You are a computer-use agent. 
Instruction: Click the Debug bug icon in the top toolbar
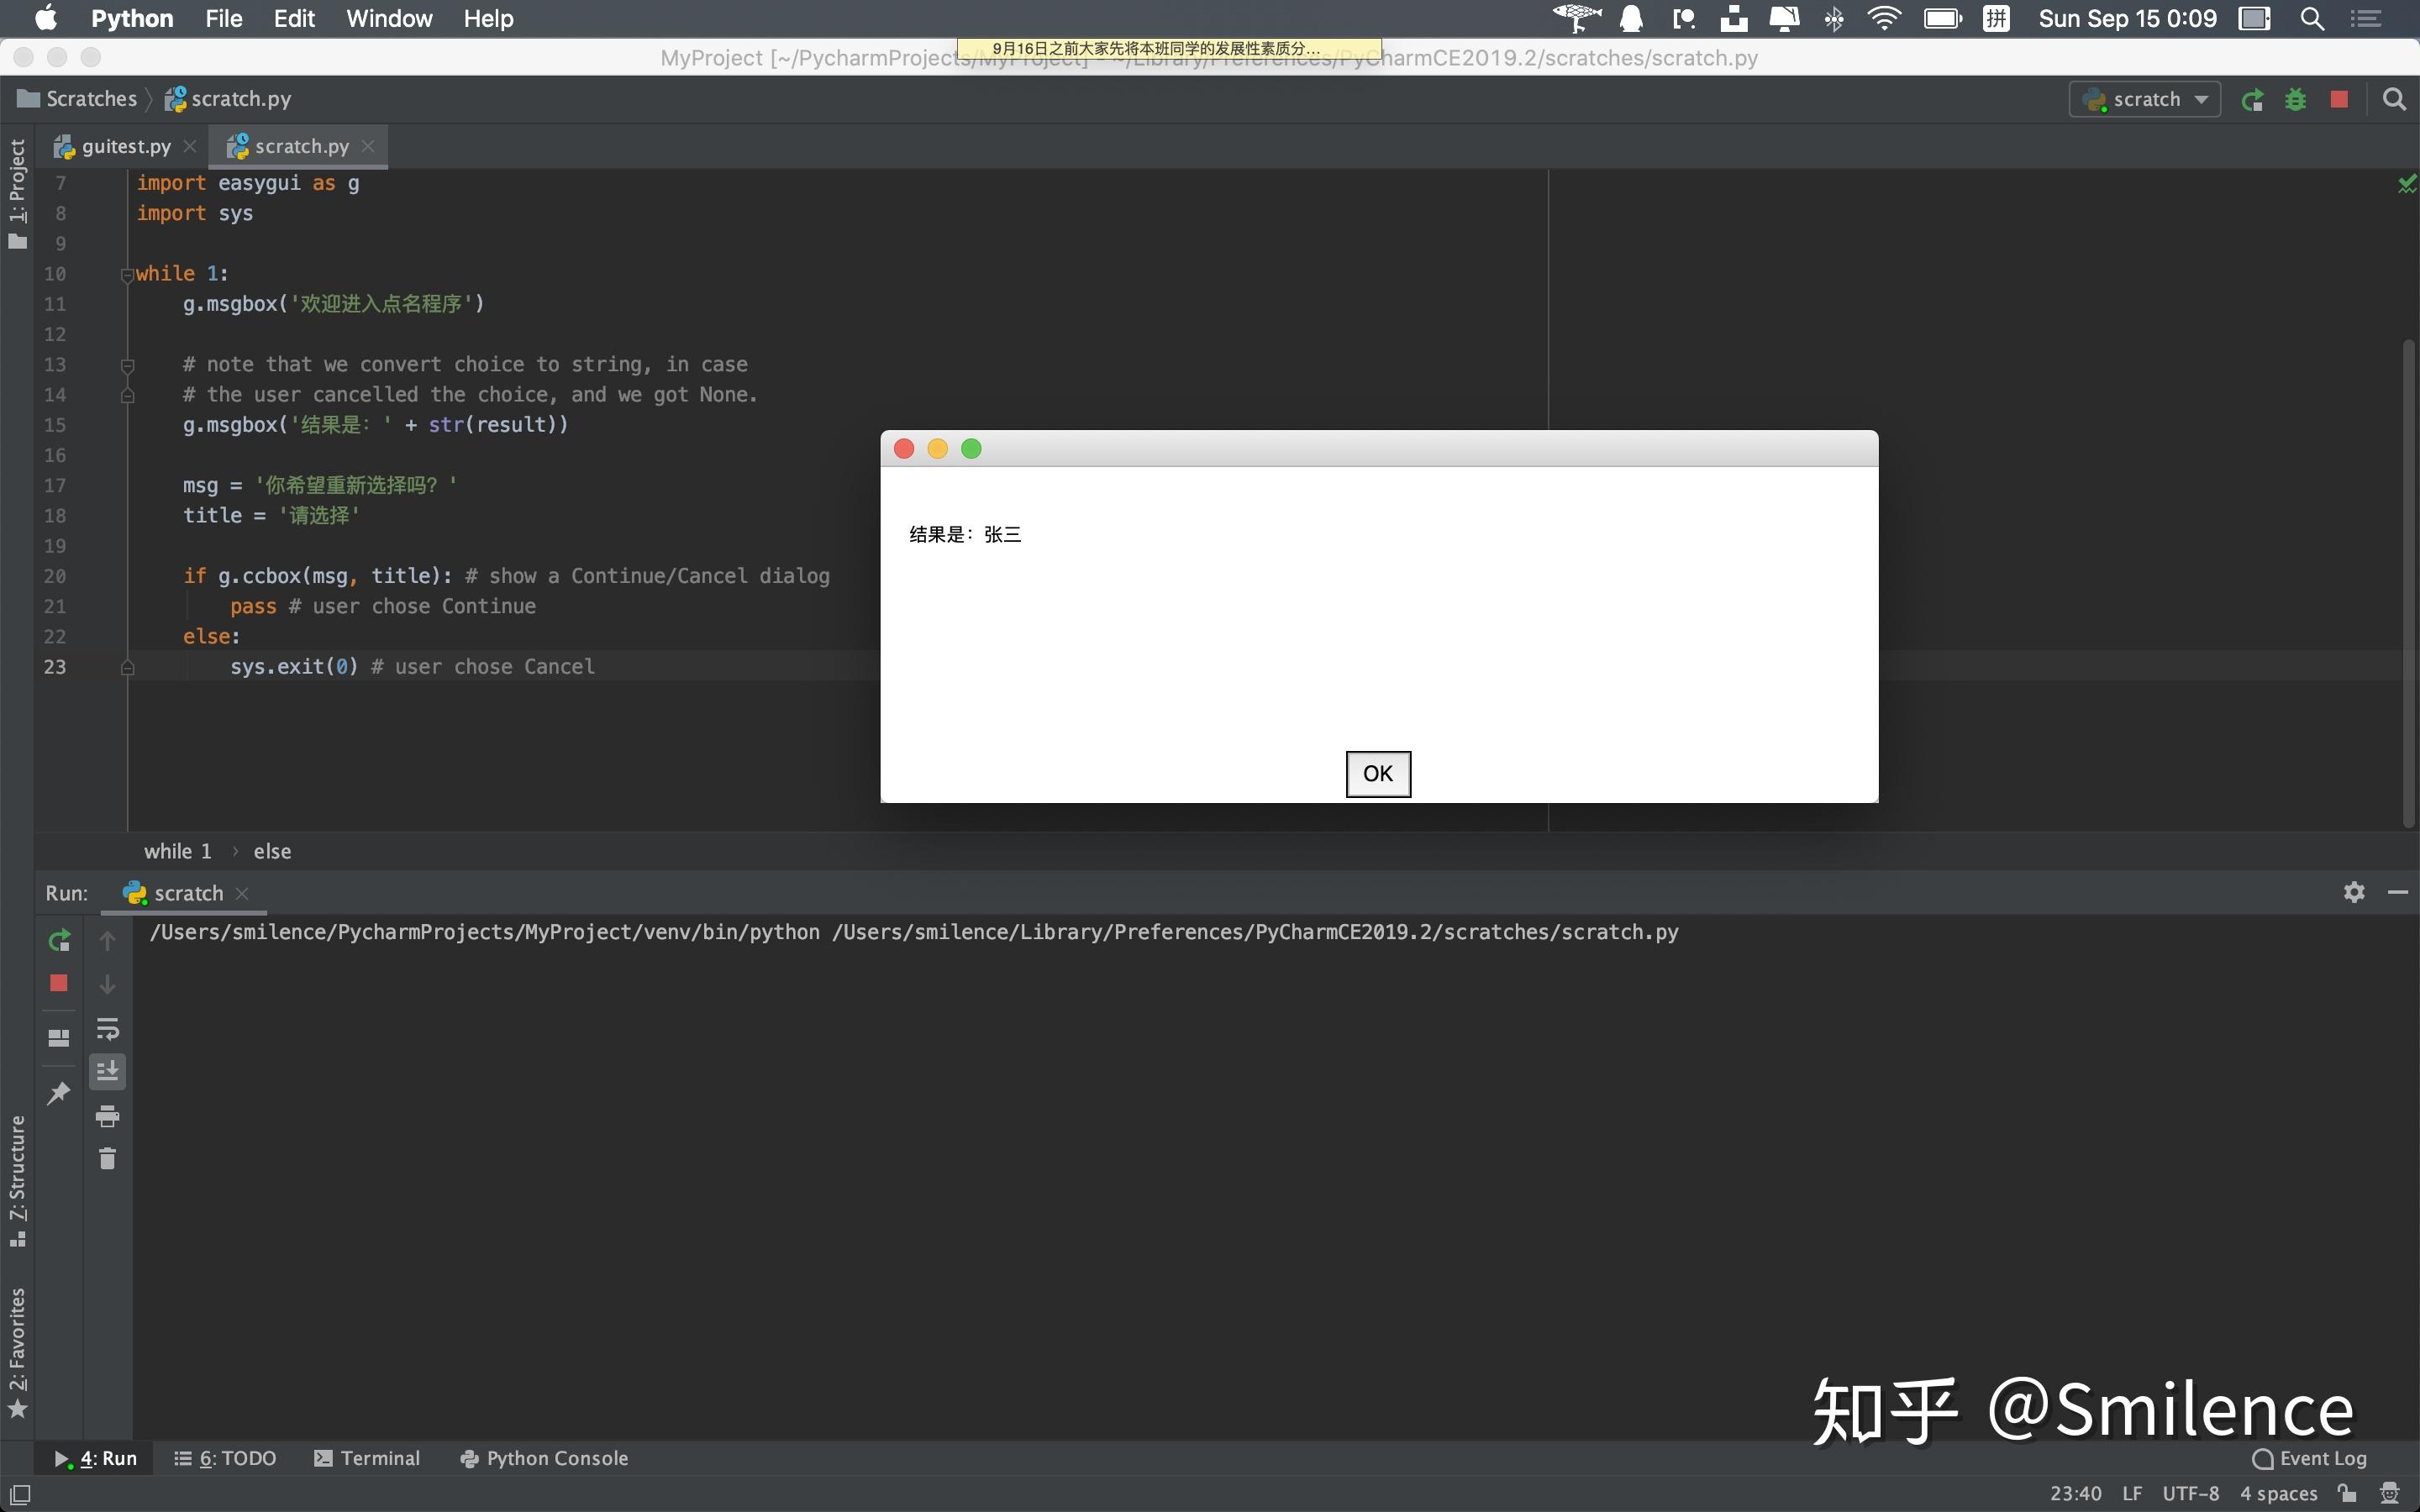click(x=2295, y=99)
